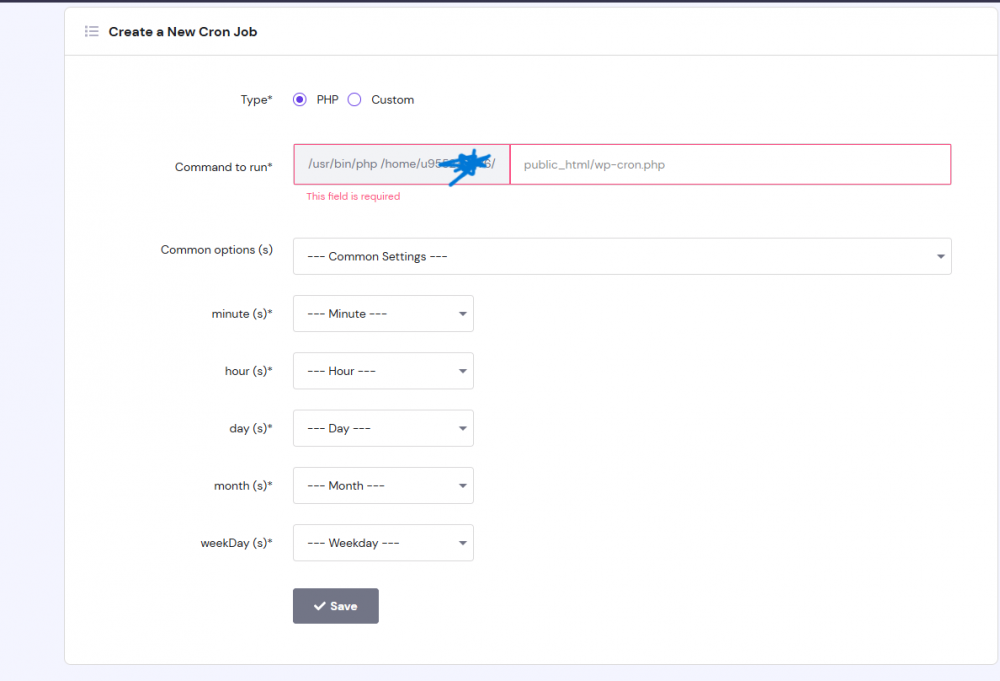Expand the Month options list

click(x=383, y=485)
